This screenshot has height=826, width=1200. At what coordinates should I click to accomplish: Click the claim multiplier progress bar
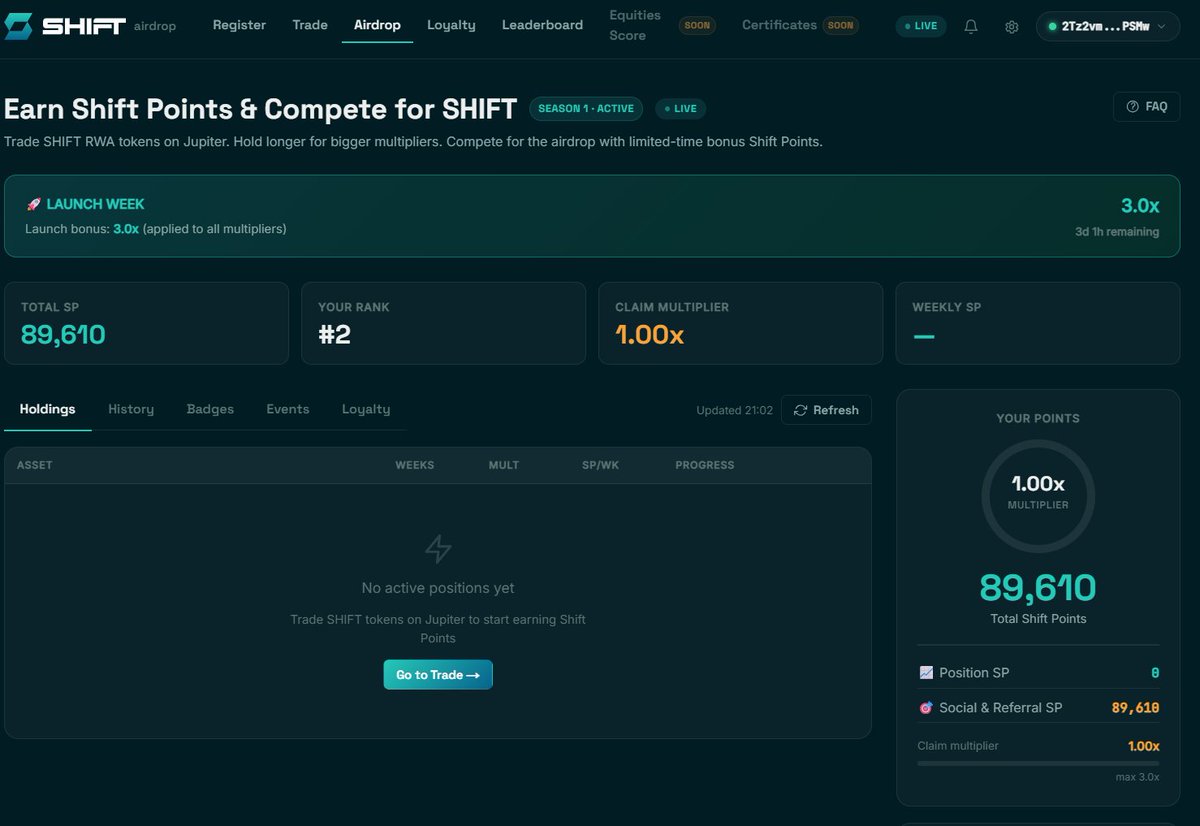point(1038,763)
